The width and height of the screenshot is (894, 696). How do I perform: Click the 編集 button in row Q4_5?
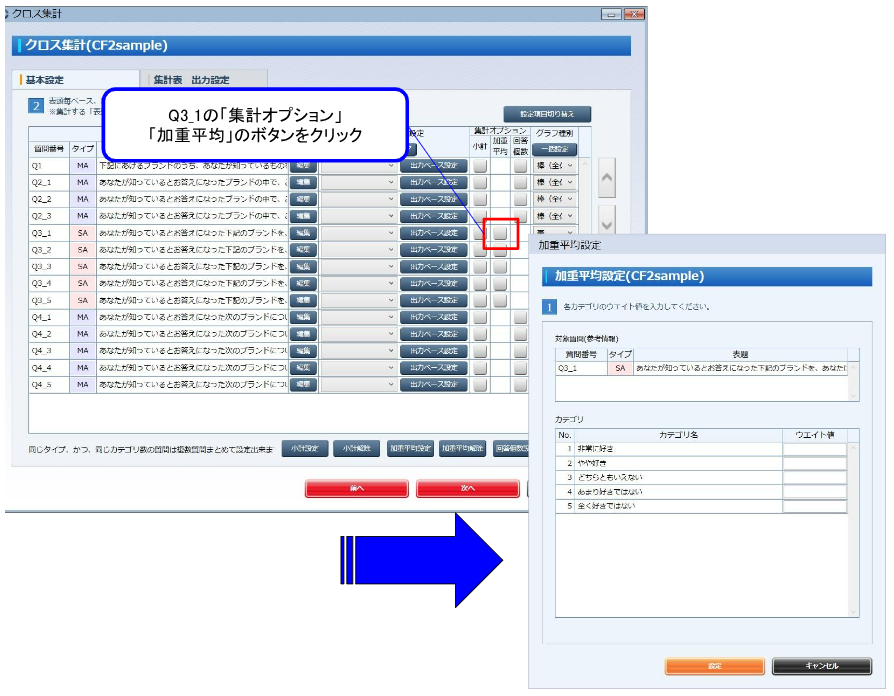(302, 385)
